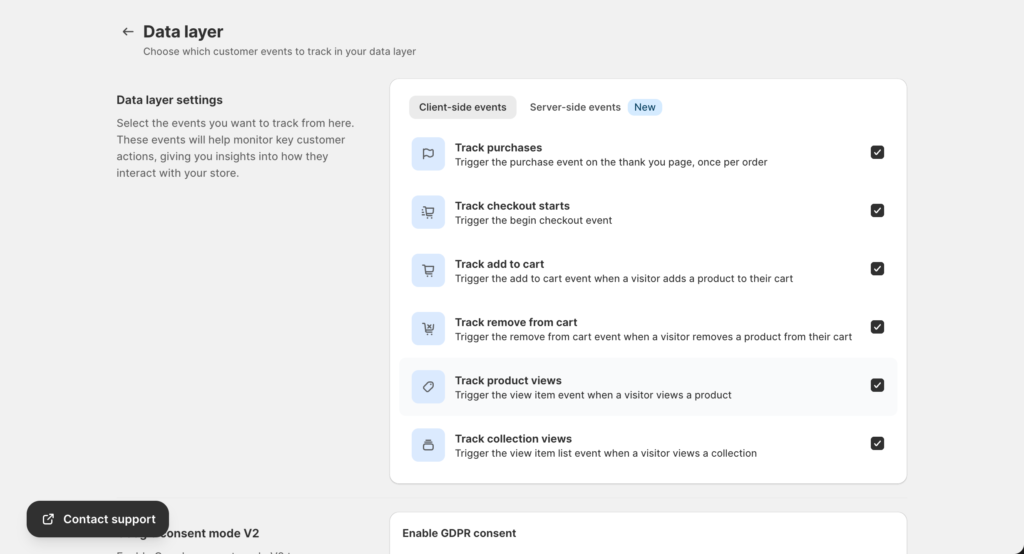This screenshot has width=1024, height=554.
Task: Click the fast cart icon for Track checkout starts
Action: click(x=428, y=212)
